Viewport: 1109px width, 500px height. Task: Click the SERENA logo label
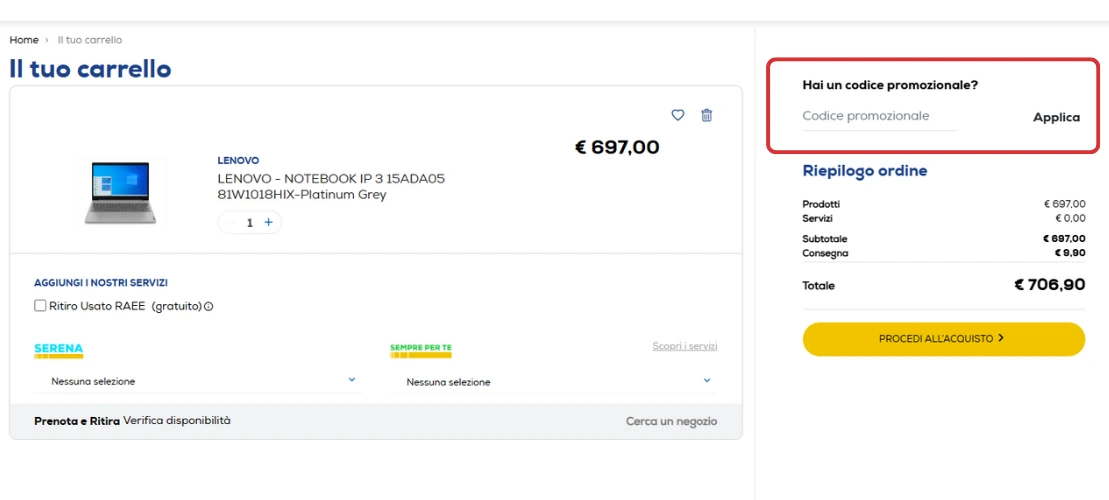pyautogui.click(x=59, y=350)
